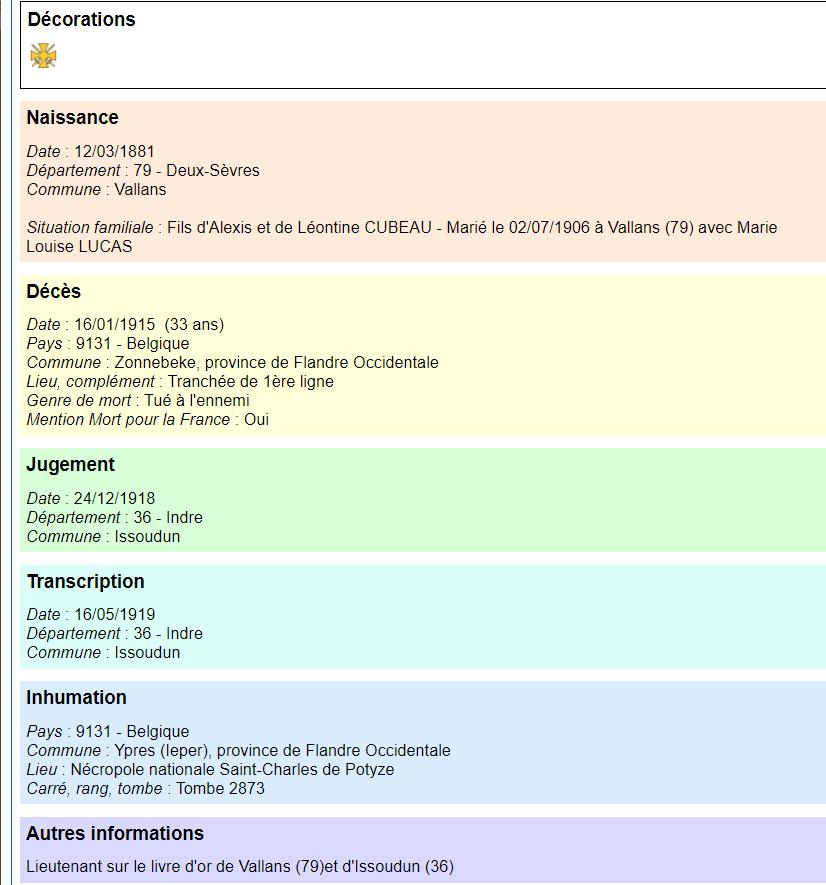Select the Jugement section heading
The image size is (826, 885).
pos(71,465)
